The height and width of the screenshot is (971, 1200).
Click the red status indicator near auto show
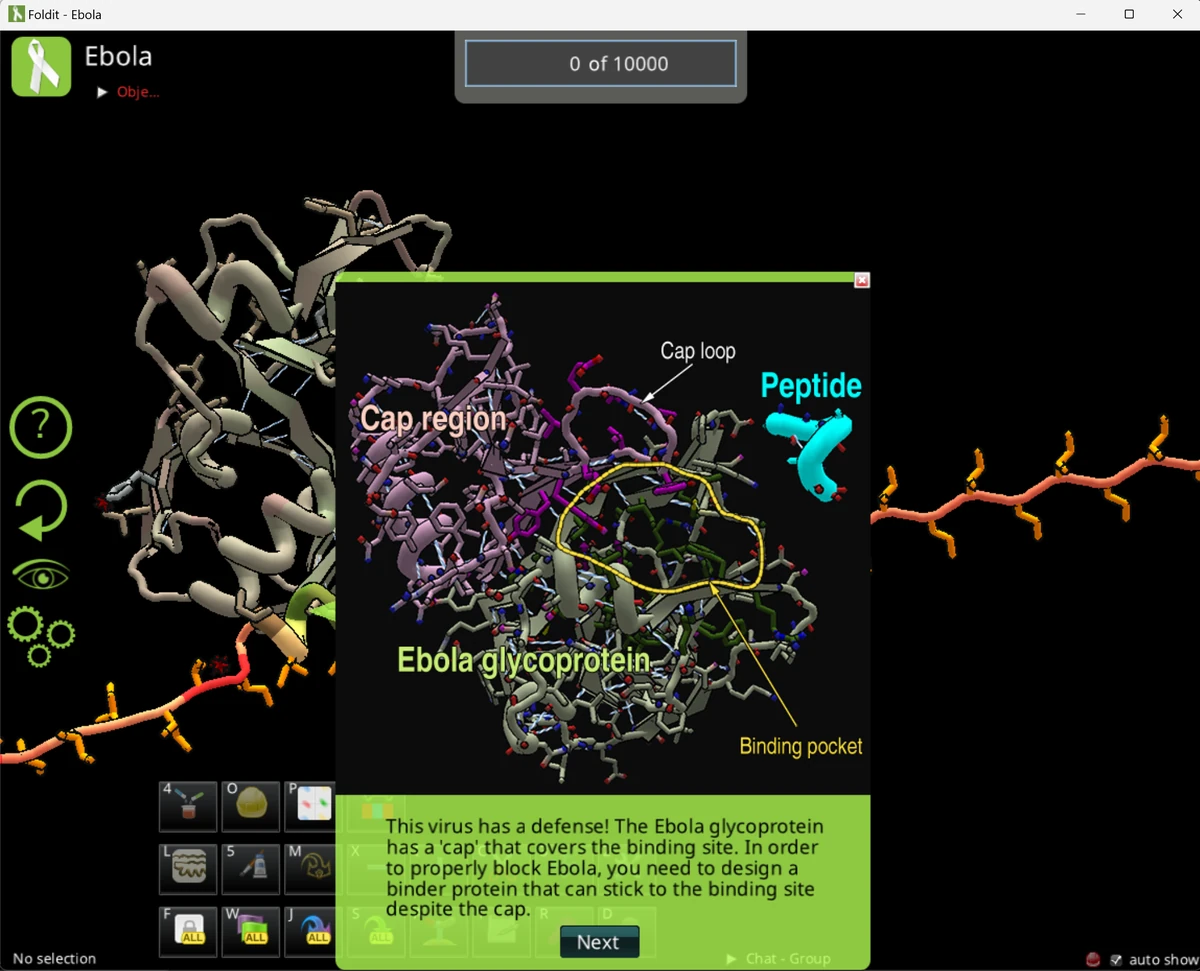tap(1093, 958)
